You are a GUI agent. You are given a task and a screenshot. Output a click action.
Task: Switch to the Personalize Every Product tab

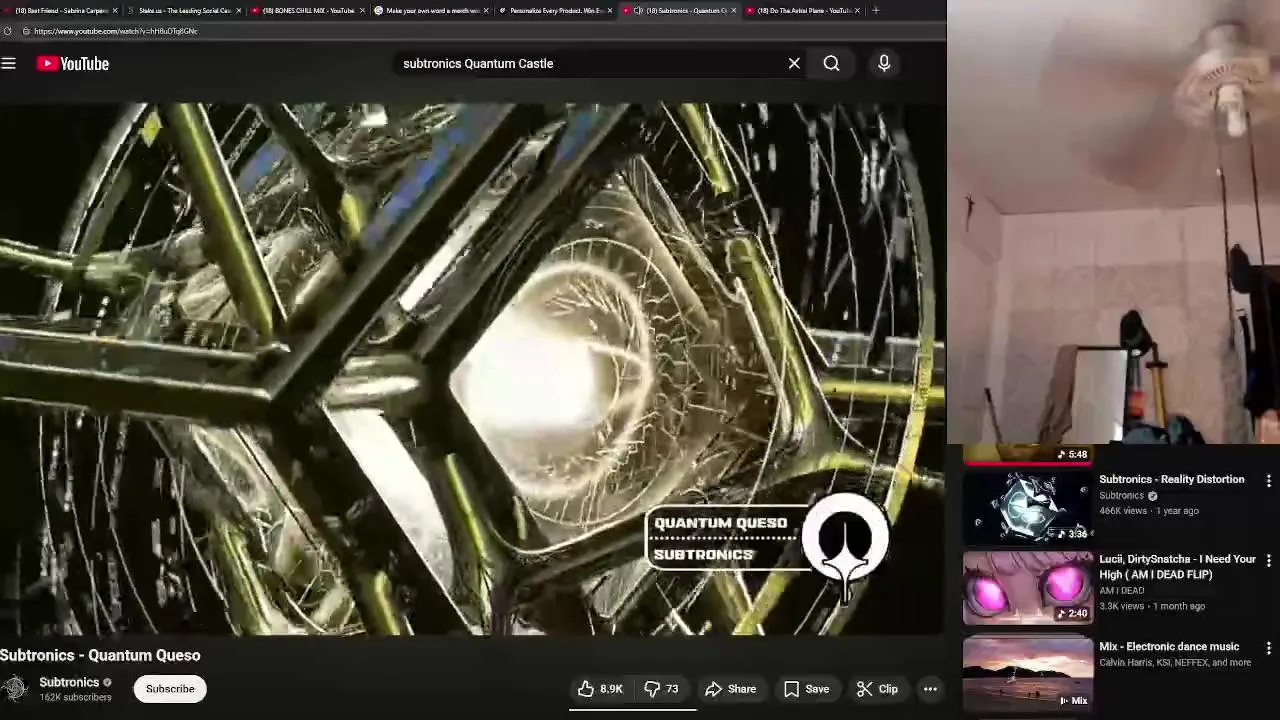(555, 10)
